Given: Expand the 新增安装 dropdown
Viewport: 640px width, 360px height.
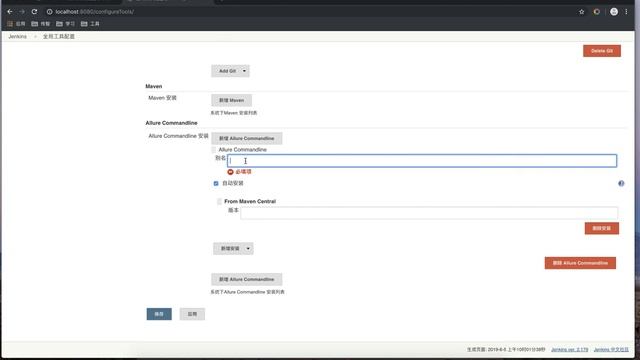Looking at the screenshot, I should click(248, 249).
